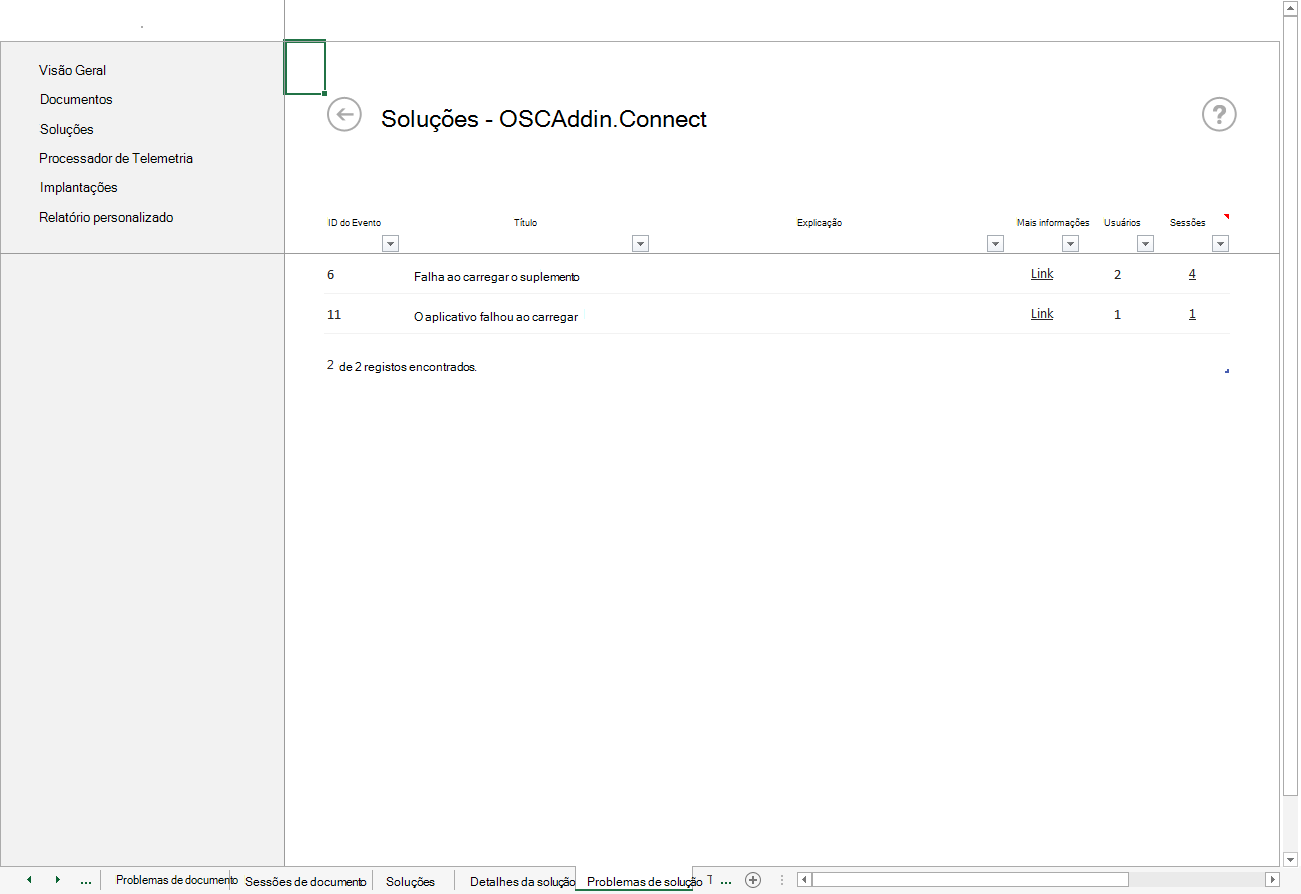The image size is (1301, 894).
Task: Switch to Detalhes da solução sheet tab
Action: point(522,881)
